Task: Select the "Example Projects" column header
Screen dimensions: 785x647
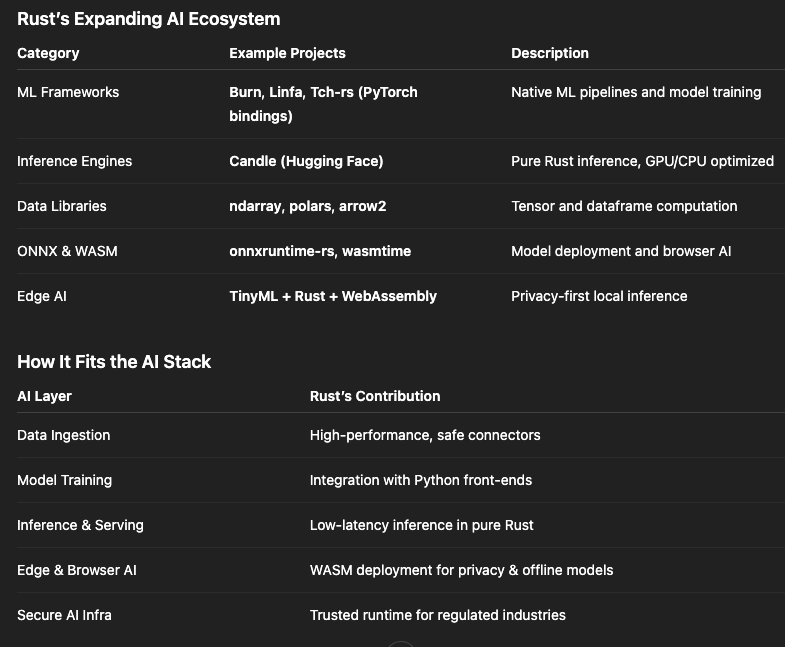Action: (287, 53)
